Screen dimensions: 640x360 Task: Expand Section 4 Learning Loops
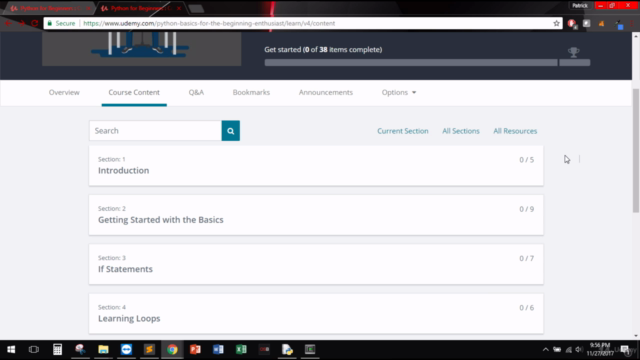[x=316, y=313]
